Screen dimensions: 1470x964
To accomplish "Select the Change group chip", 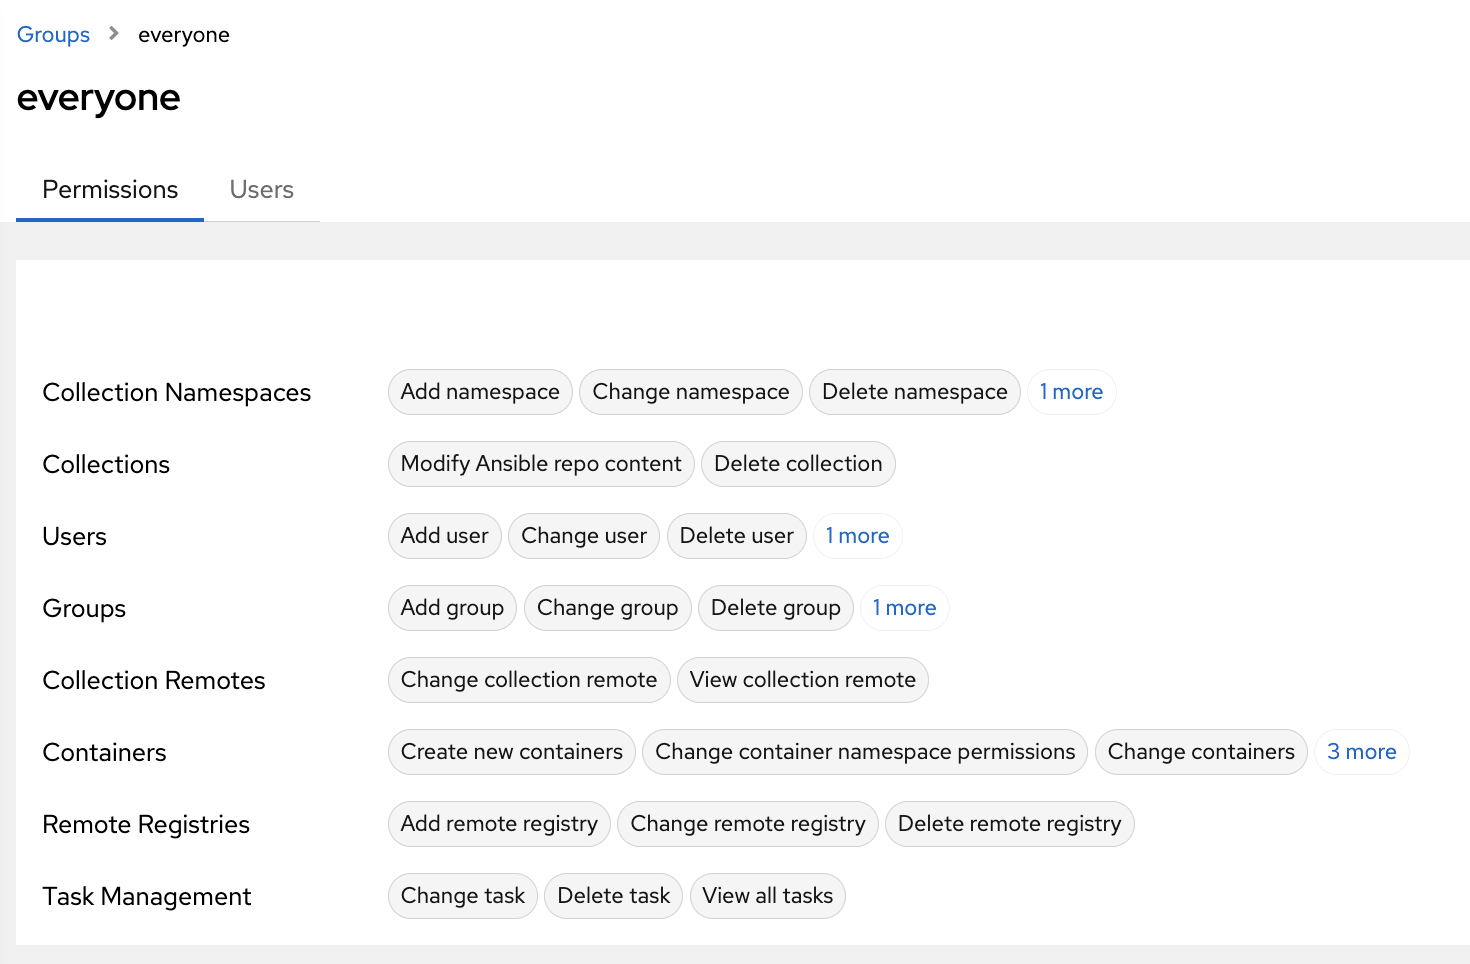I will [x=607, y=608].
